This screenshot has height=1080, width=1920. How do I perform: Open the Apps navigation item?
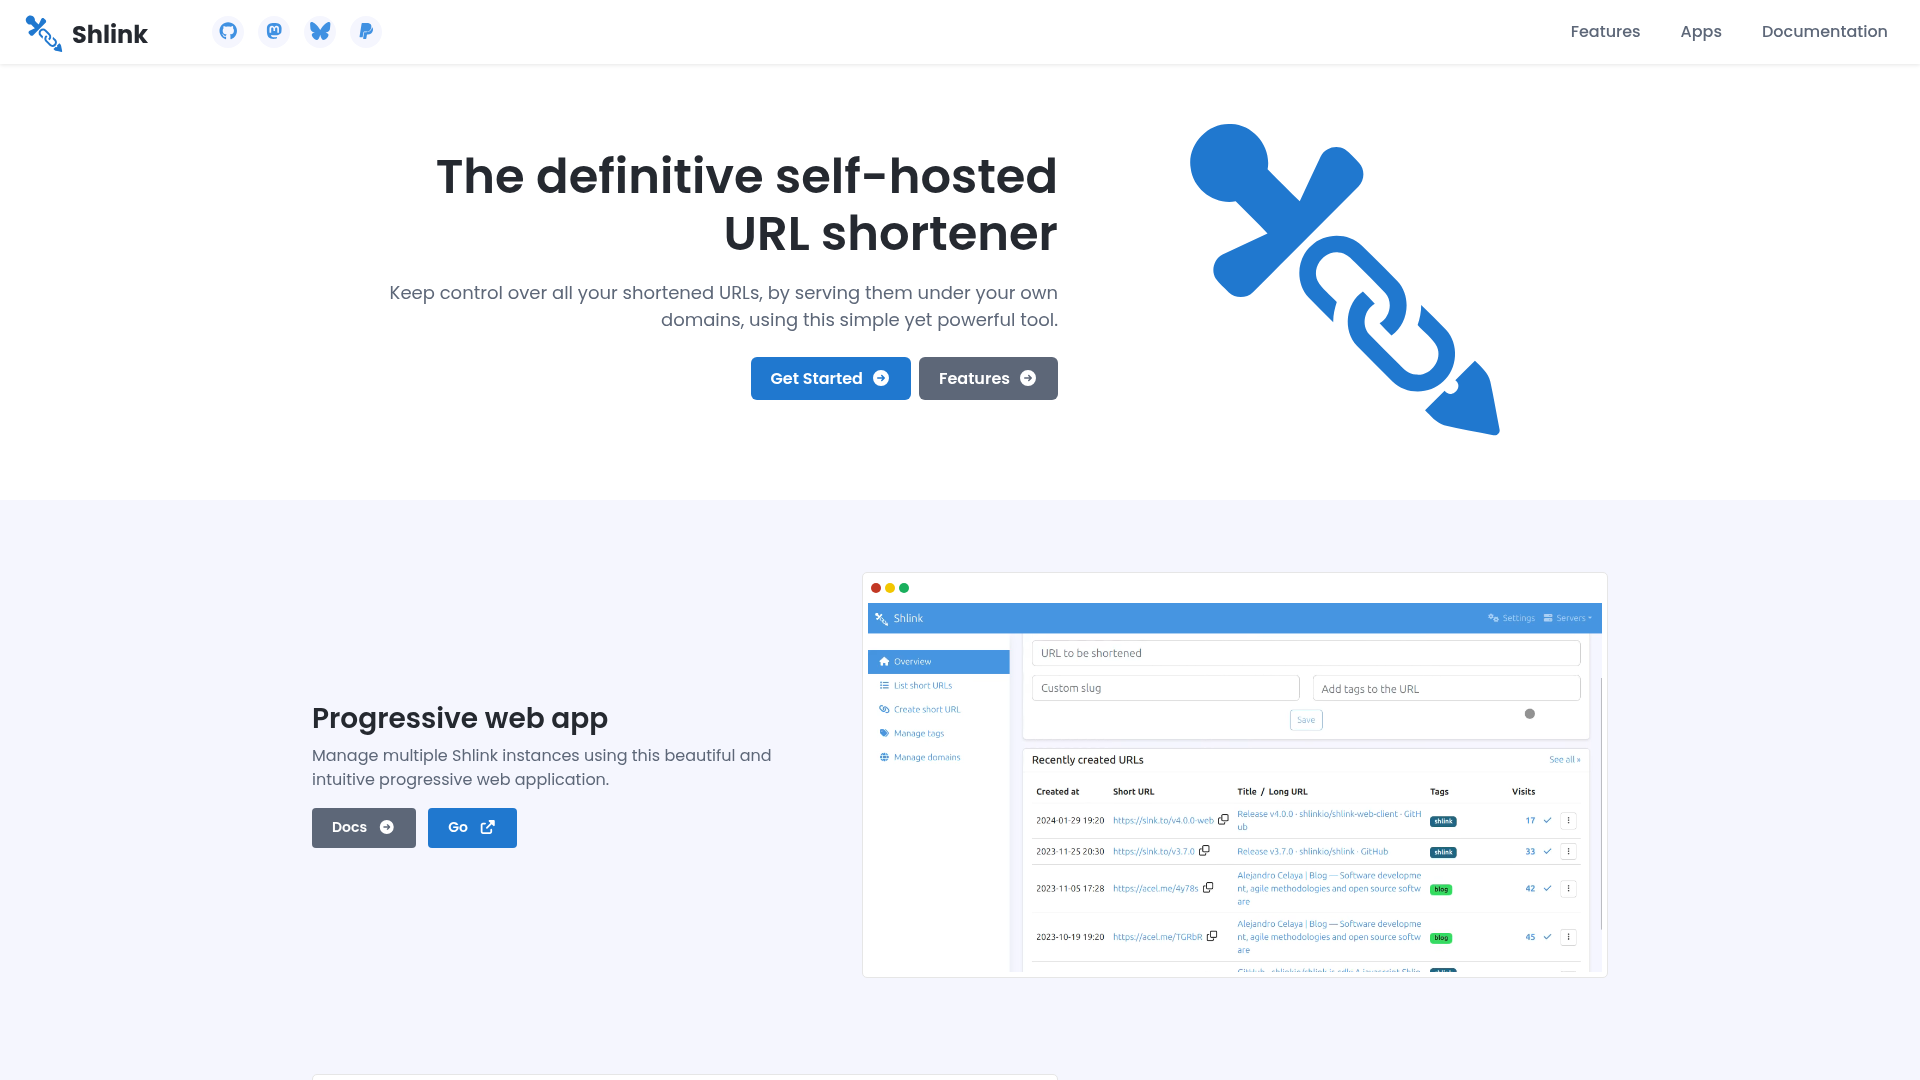tap(1700, 31)
